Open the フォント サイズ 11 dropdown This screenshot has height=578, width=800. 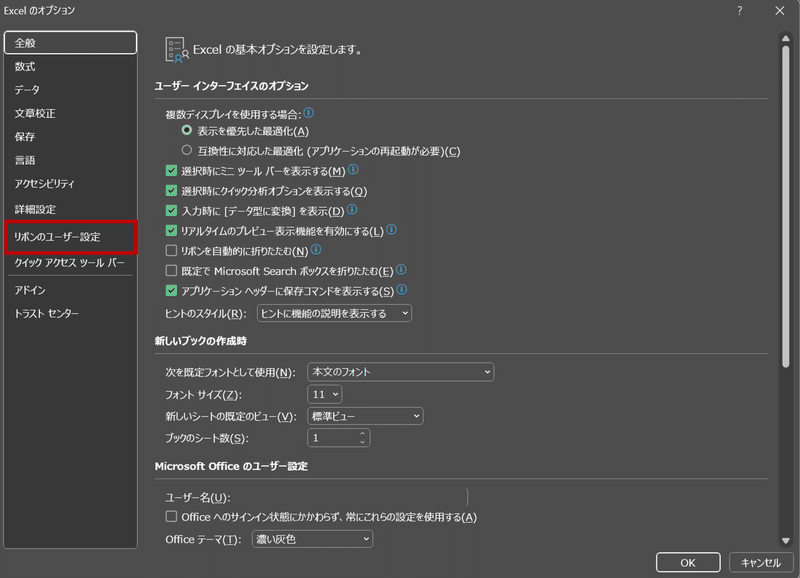(x=324, y=394)
